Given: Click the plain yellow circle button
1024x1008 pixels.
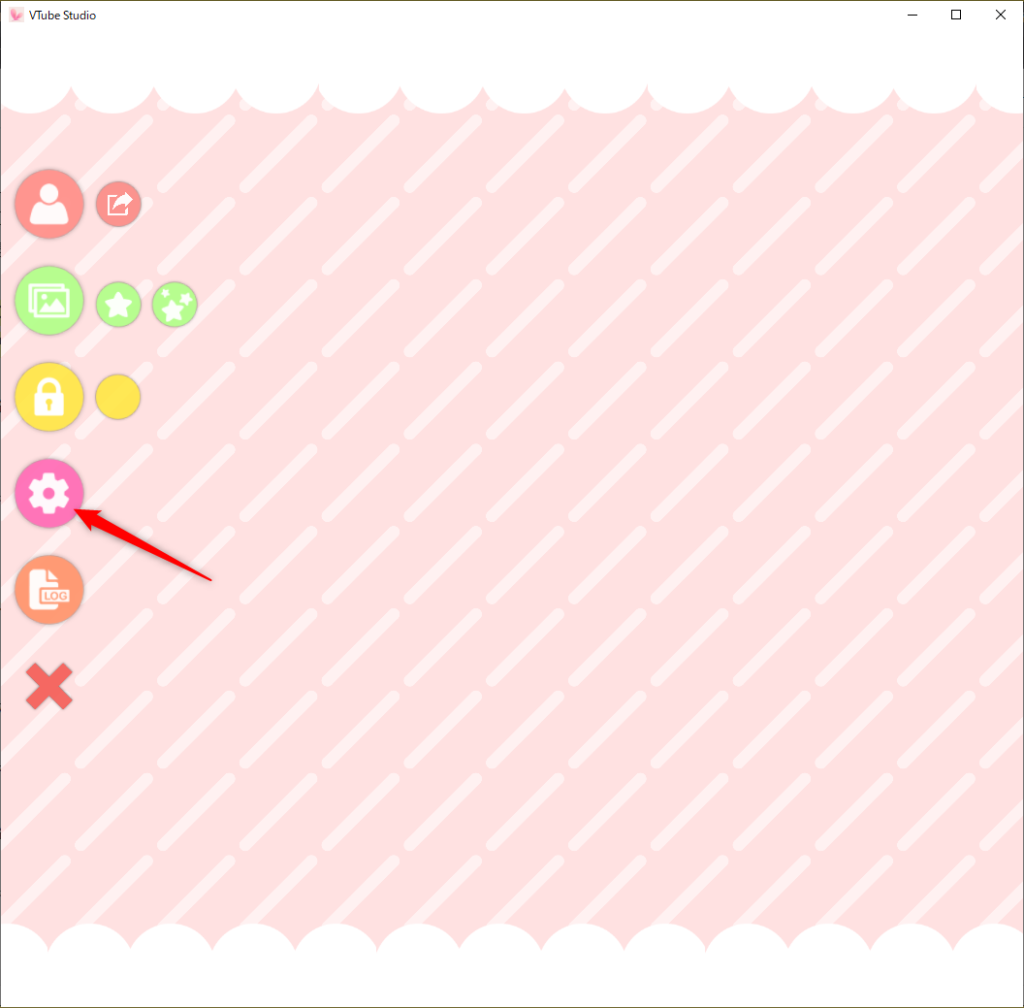Looking at the screenshot, I should tap(118, 397).
